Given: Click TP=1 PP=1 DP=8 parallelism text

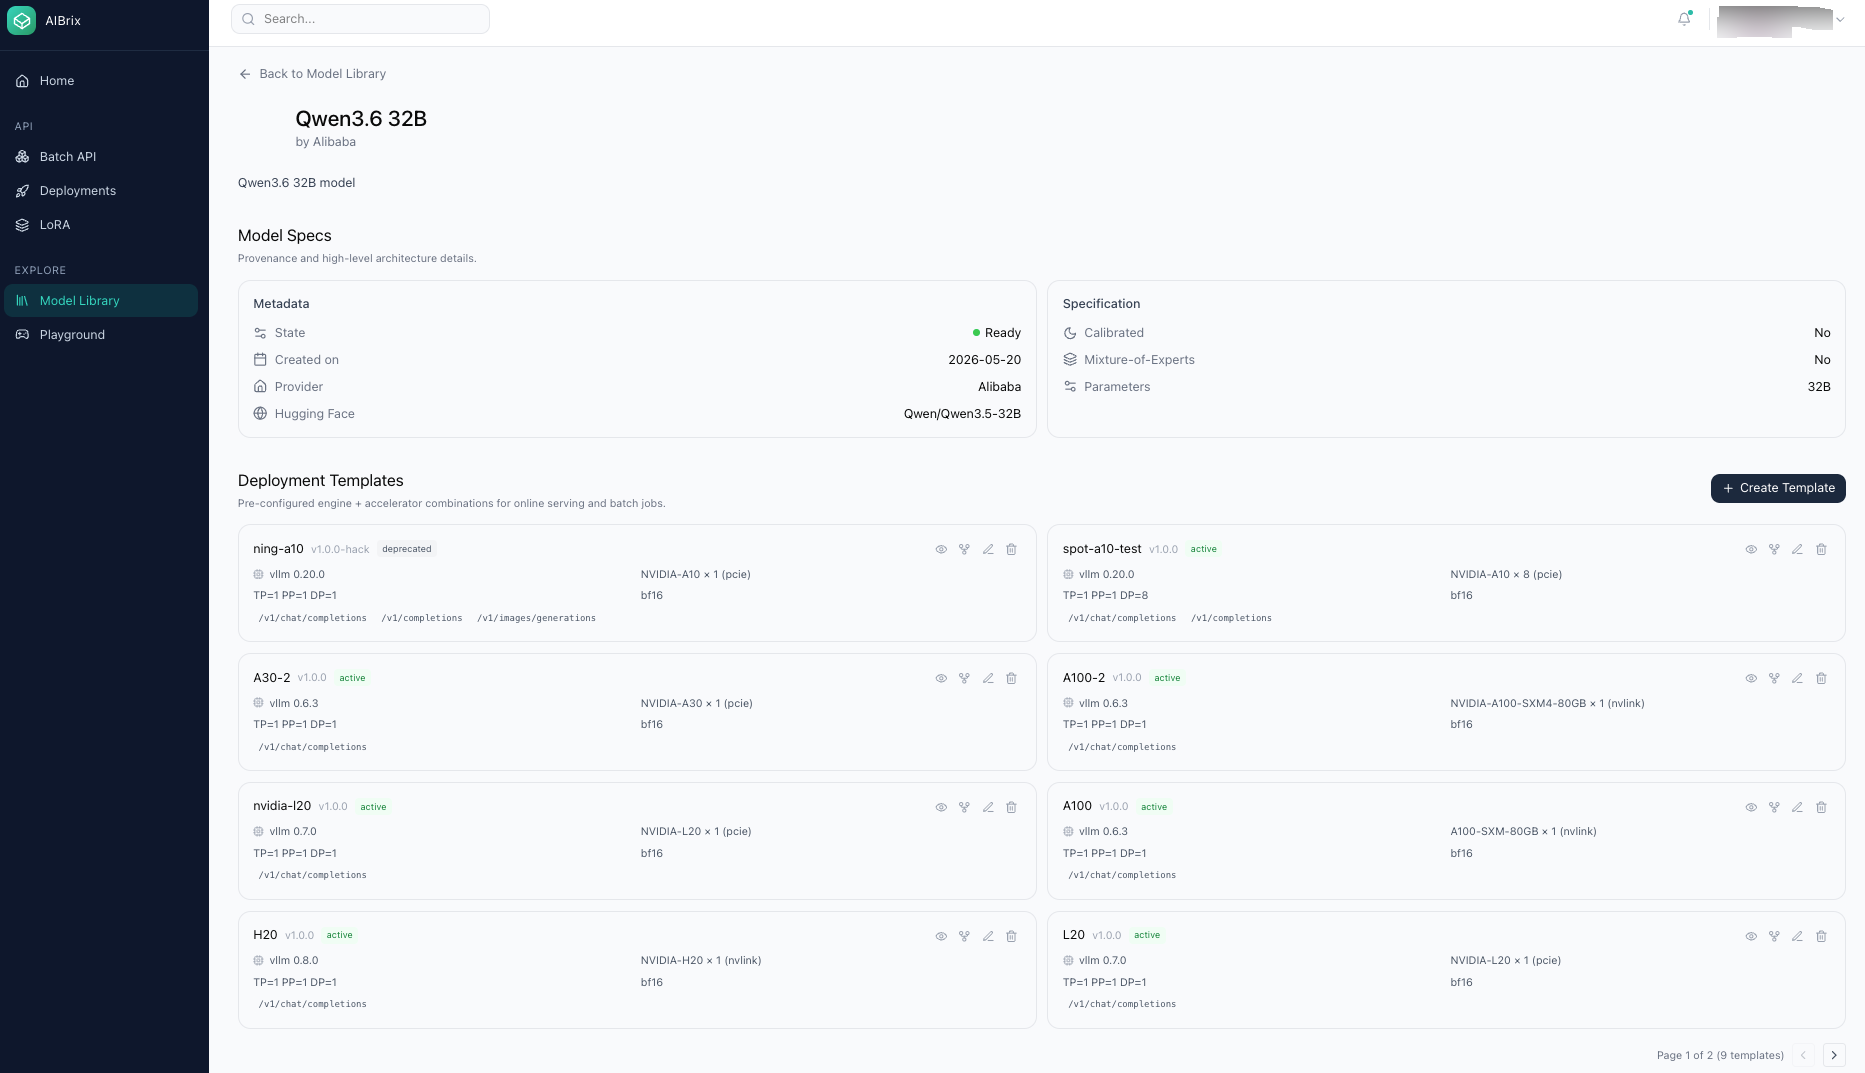Looking at the screenshot, I should [1105, 595].
